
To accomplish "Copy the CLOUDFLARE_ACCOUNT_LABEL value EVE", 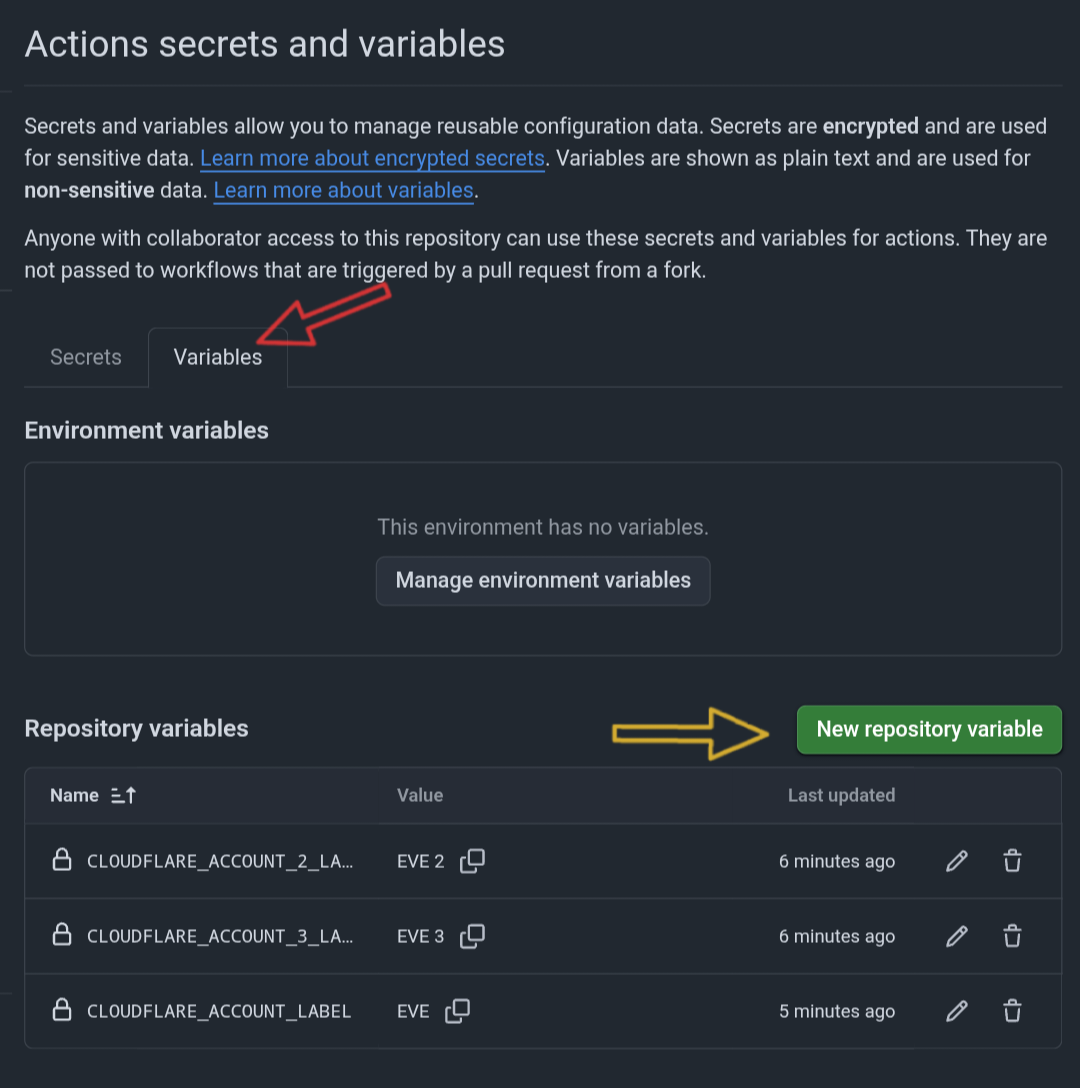I will 457,1011.
